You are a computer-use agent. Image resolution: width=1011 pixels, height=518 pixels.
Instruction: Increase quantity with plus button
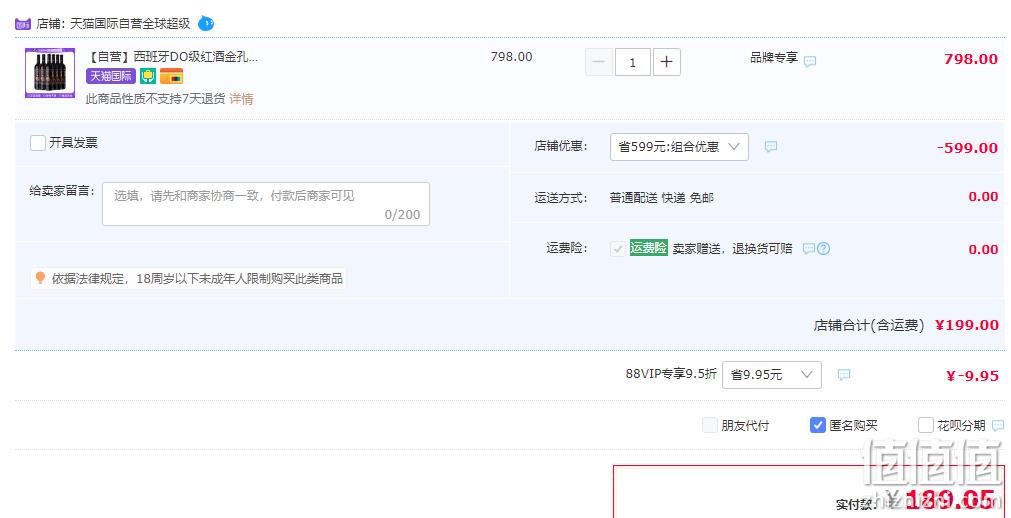tap(667, 63)
